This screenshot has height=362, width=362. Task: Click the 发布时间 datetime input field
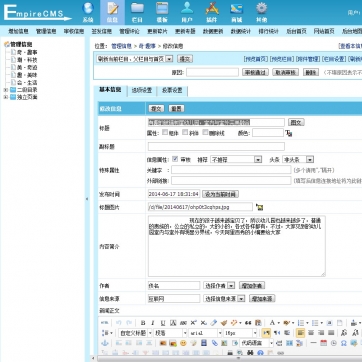click(x=174, y=194)
